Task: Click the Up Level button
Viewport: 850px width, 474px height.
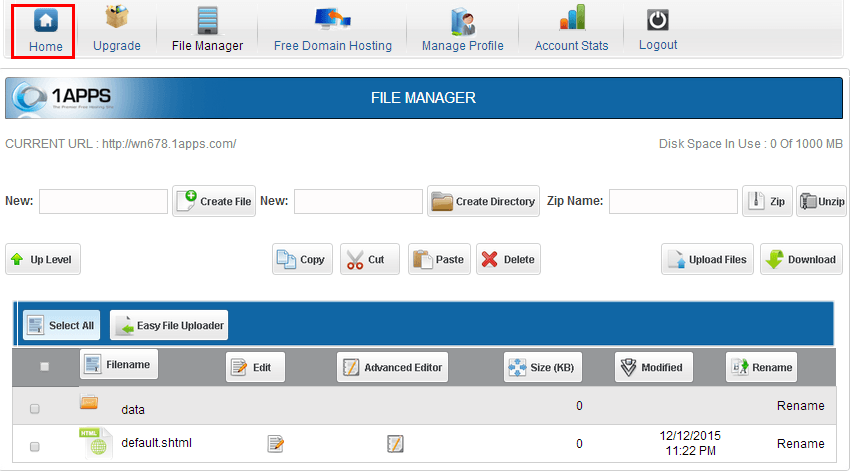Action: [43, 259]
